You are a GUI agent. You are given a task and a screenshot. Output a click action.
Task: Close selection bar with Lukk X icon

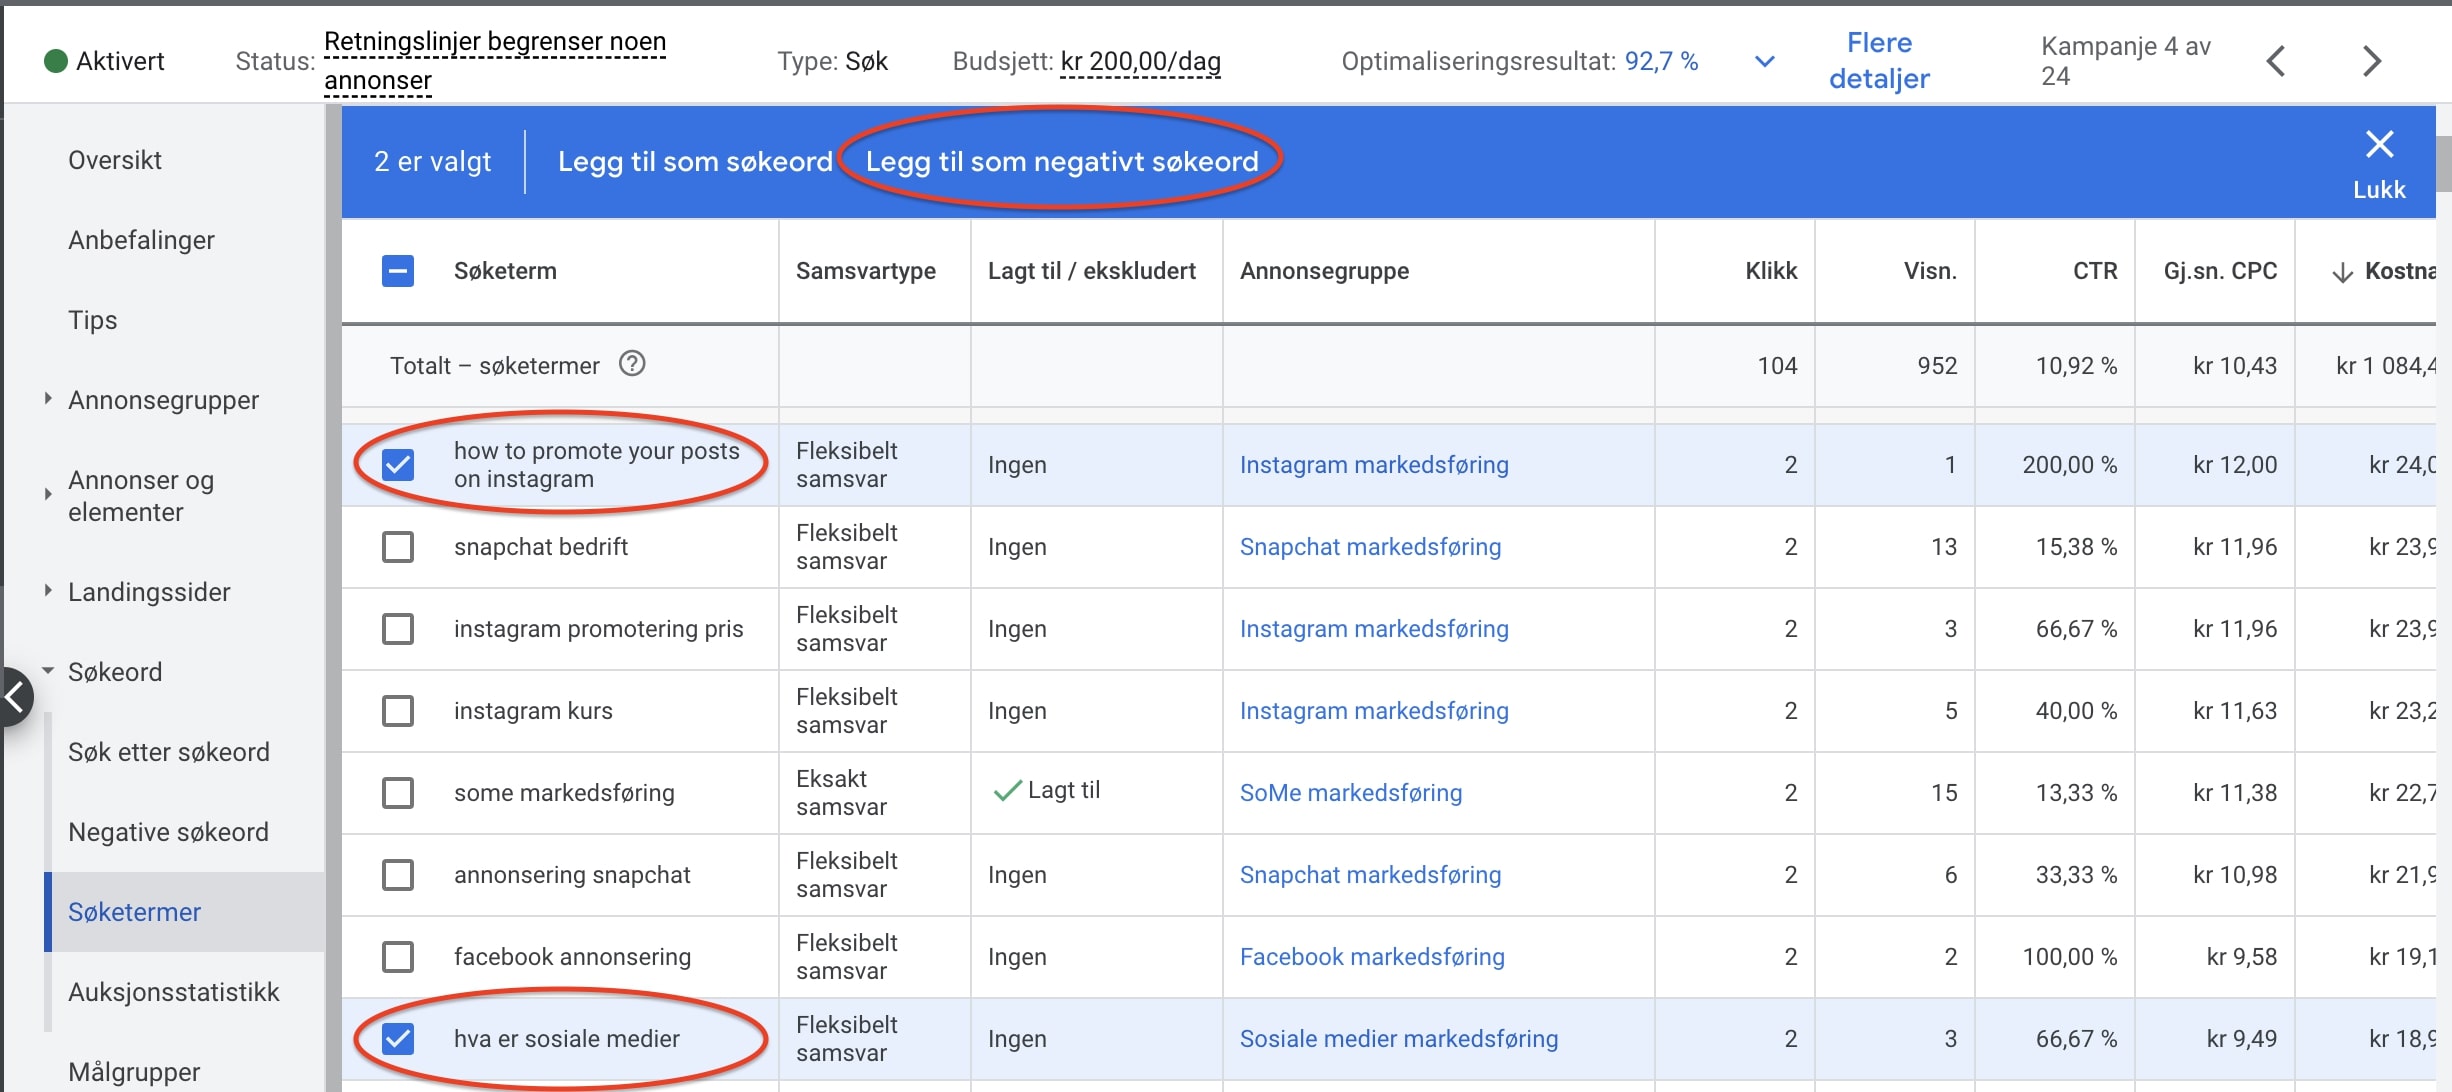[2379, 145]
